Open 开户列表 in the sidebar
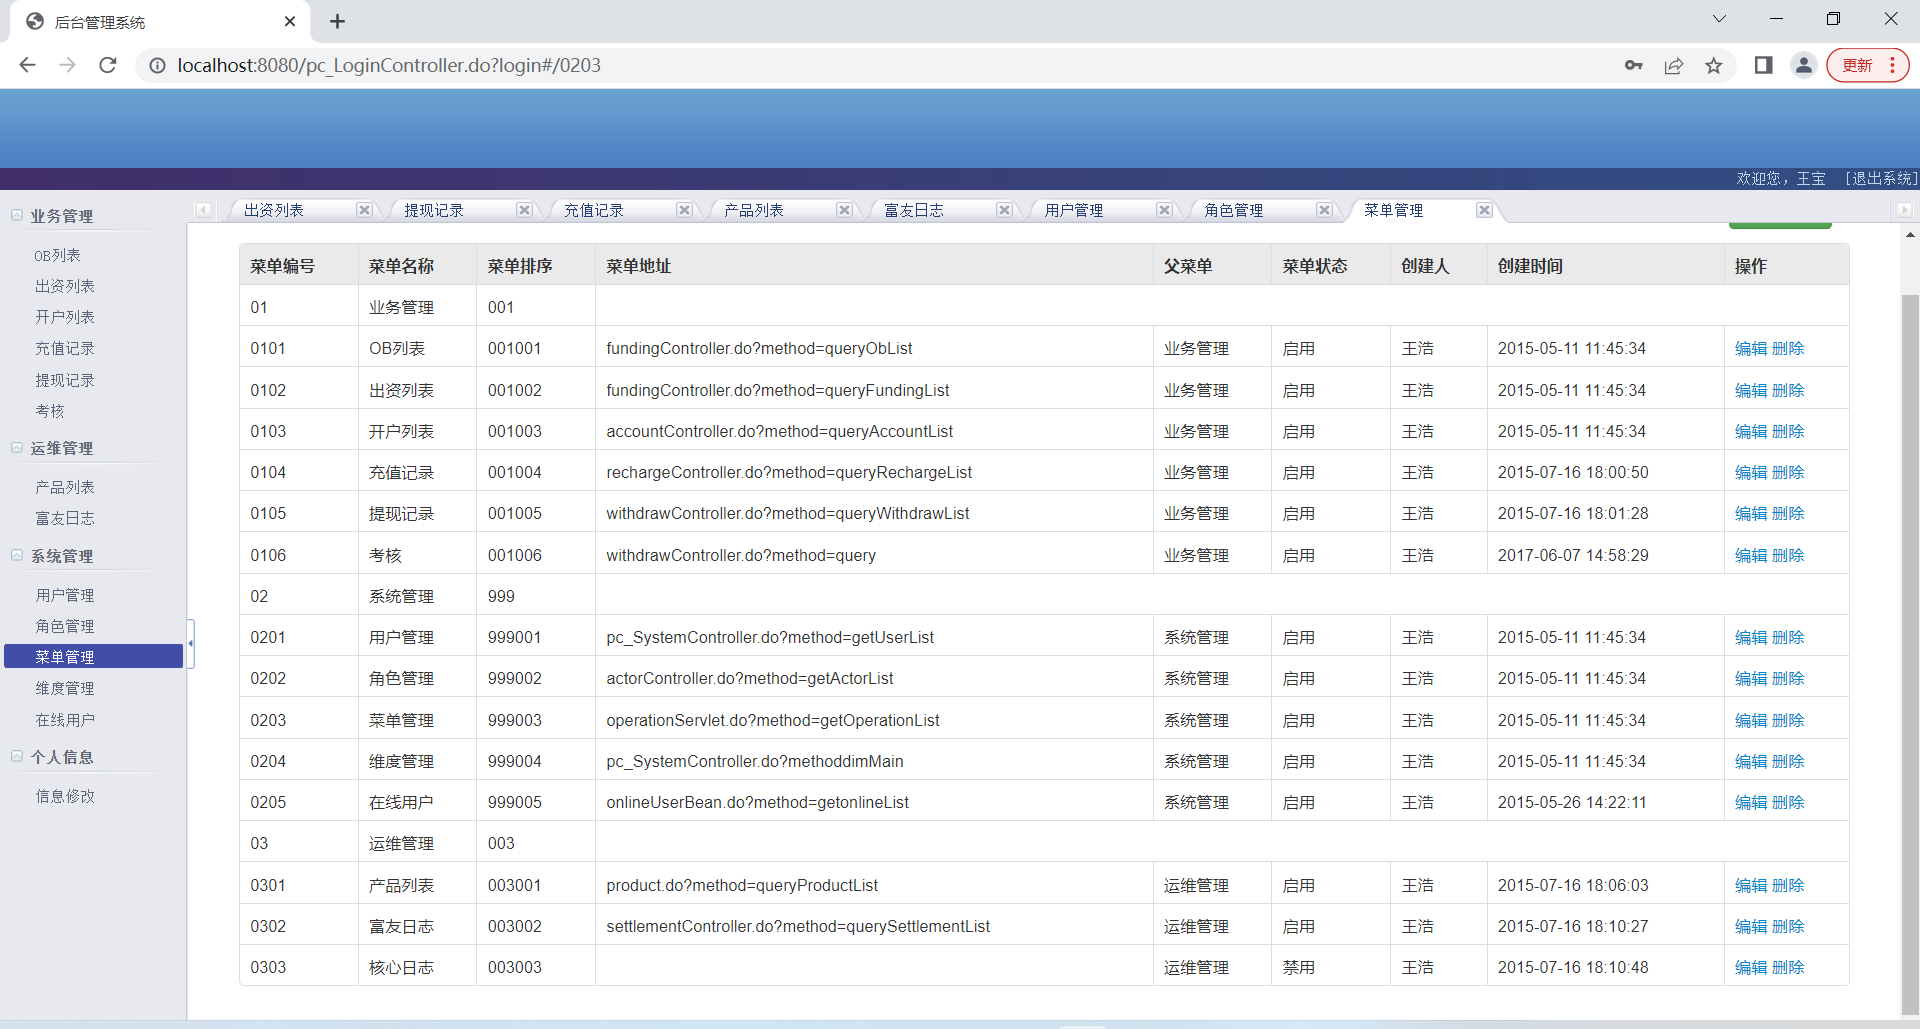The height and width of the screenshot is (1029, 1920). [65, 317]
